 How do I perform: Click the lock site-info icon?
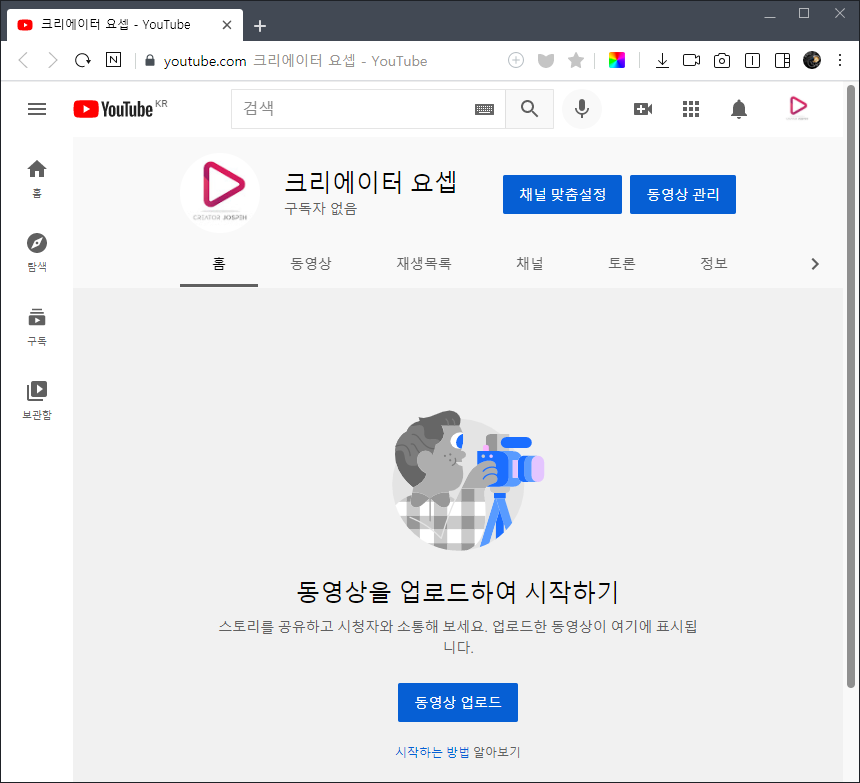(150, 60)
